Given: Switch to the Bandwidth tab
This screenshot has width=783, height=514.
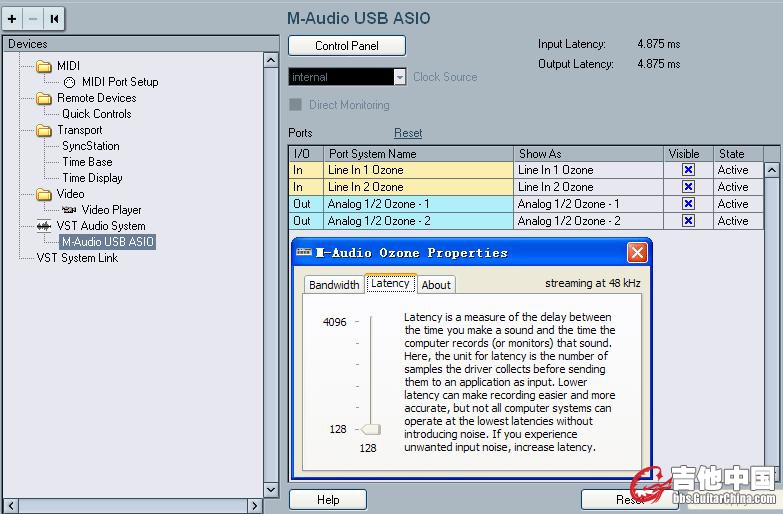Looking at the screenshot, I should coord(334,285).
